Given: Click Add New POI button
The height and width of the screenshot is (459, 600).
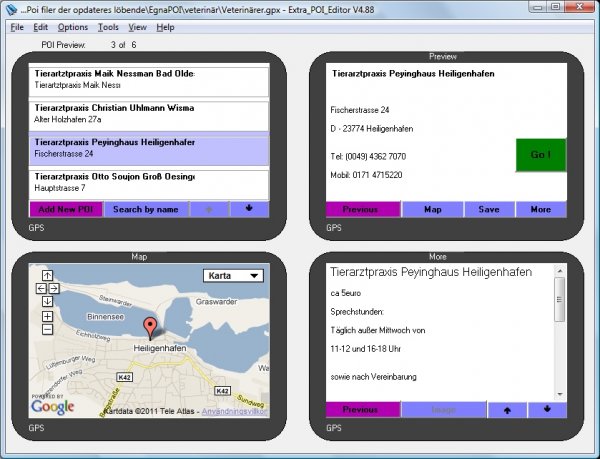Looking at the screenshot, I should click(65, 209).
